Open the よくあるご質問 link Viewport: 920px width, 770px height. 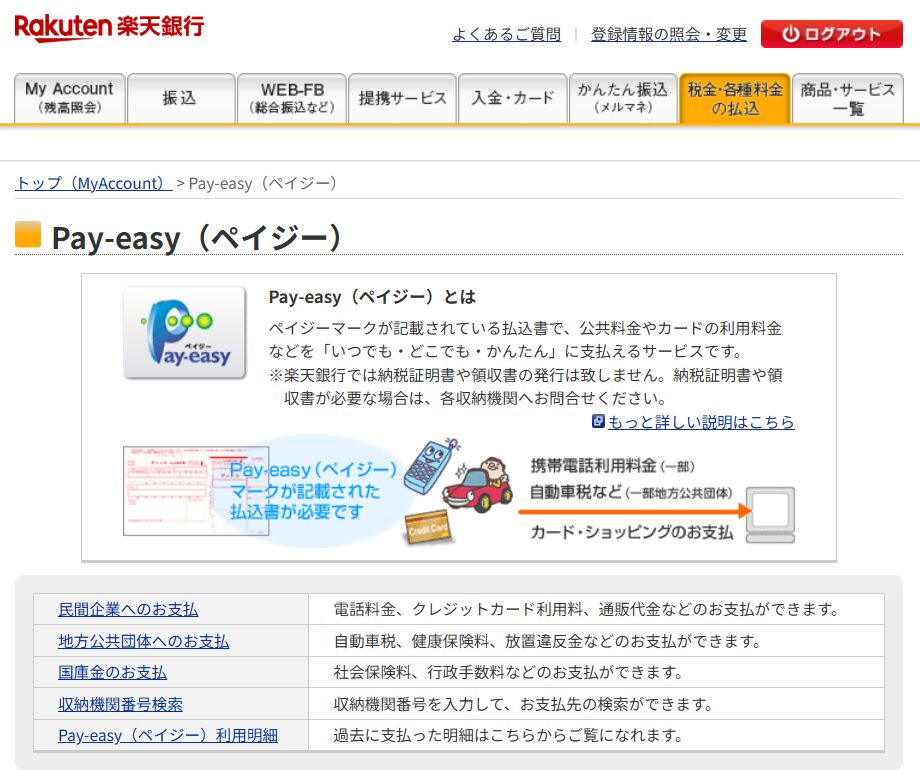[506, 35]
